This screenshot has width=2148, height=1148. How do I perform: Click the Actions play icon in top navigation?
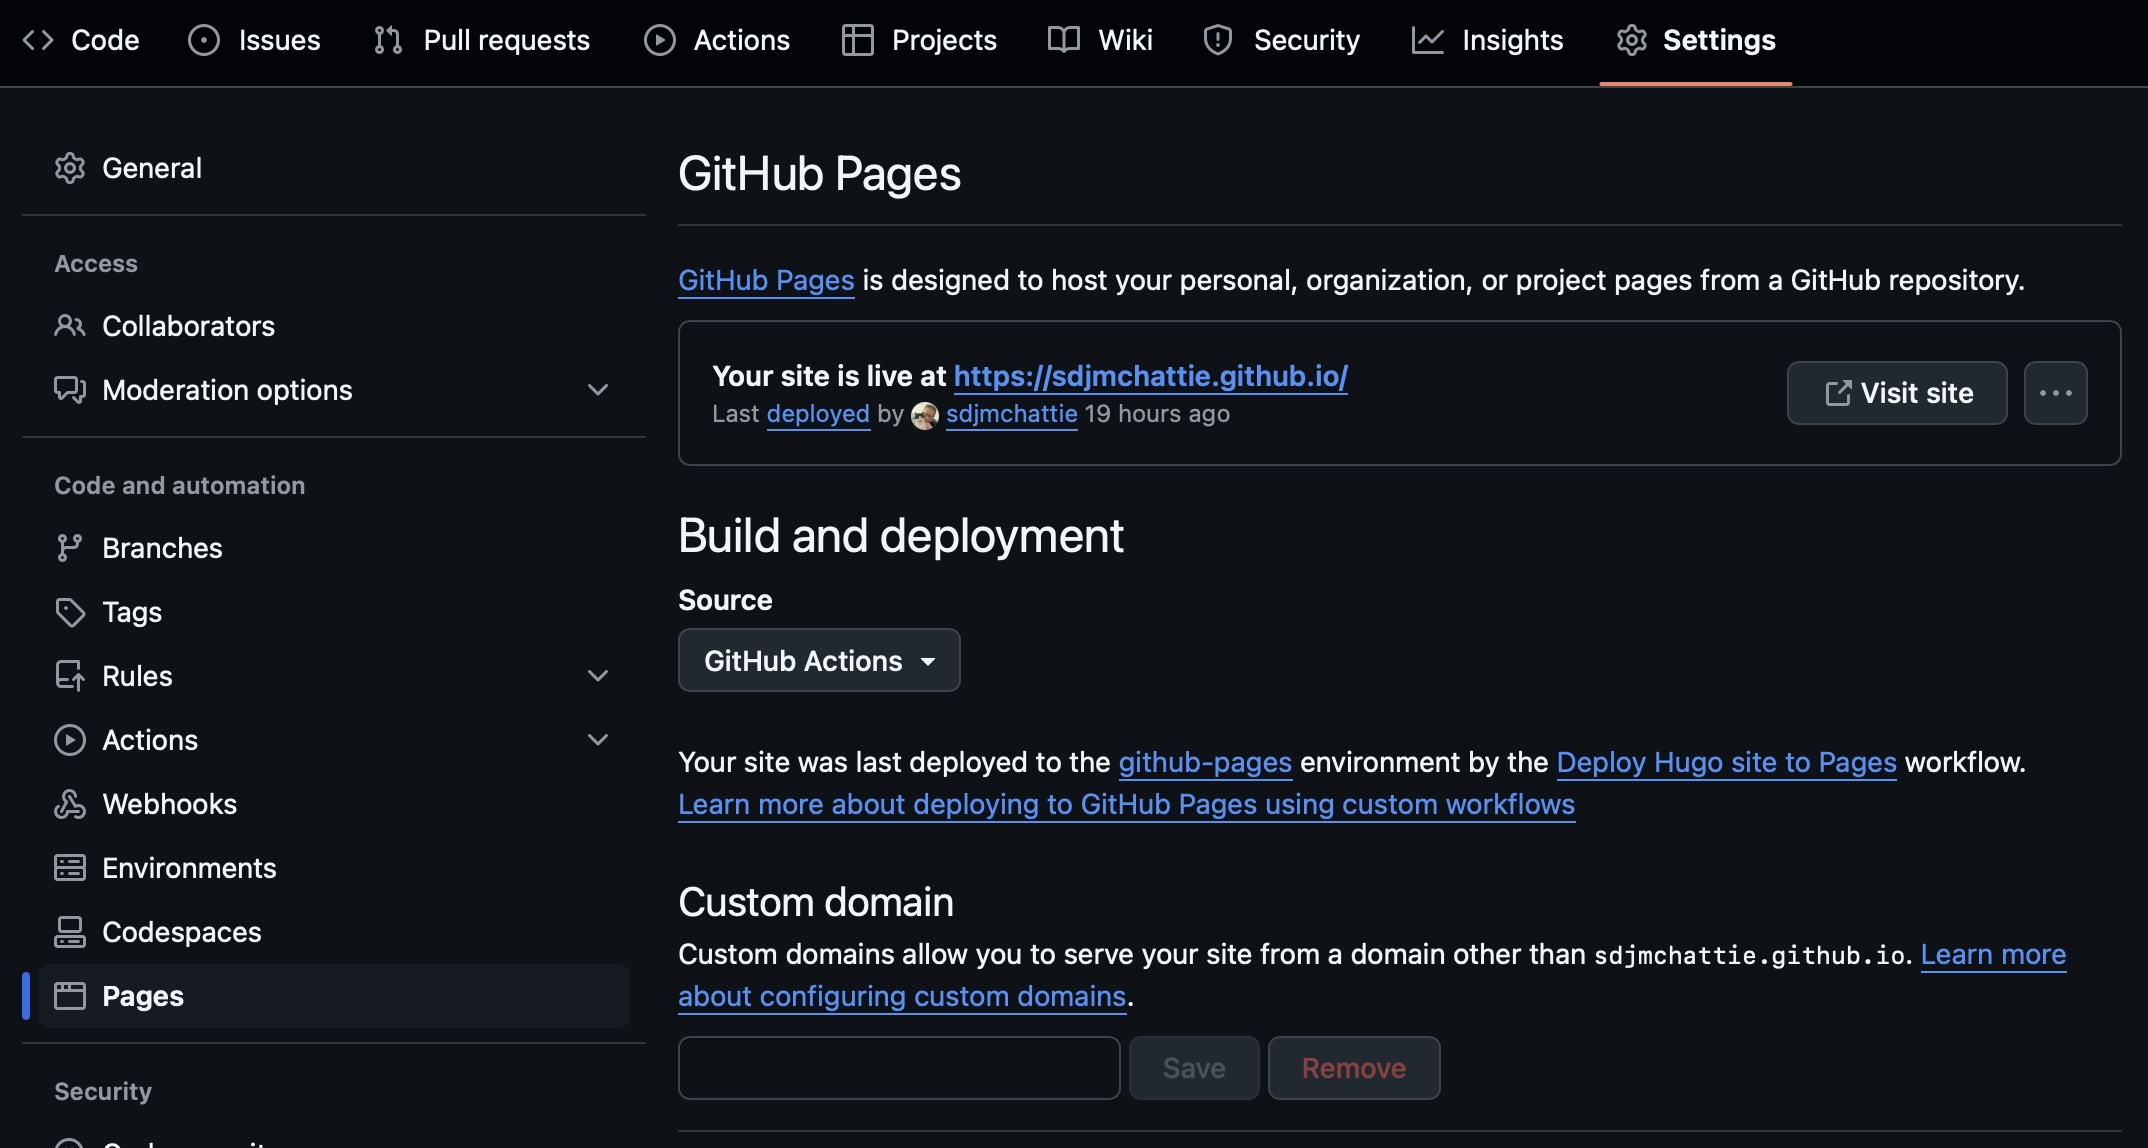tap(660, 40)
